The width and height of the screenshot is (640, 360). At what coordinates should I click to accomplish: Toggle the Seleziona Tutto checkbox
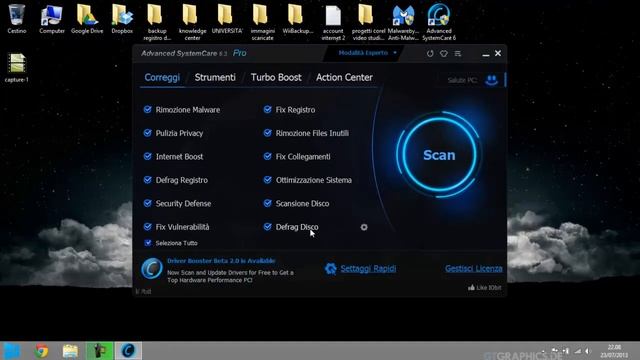pos(148,243)
